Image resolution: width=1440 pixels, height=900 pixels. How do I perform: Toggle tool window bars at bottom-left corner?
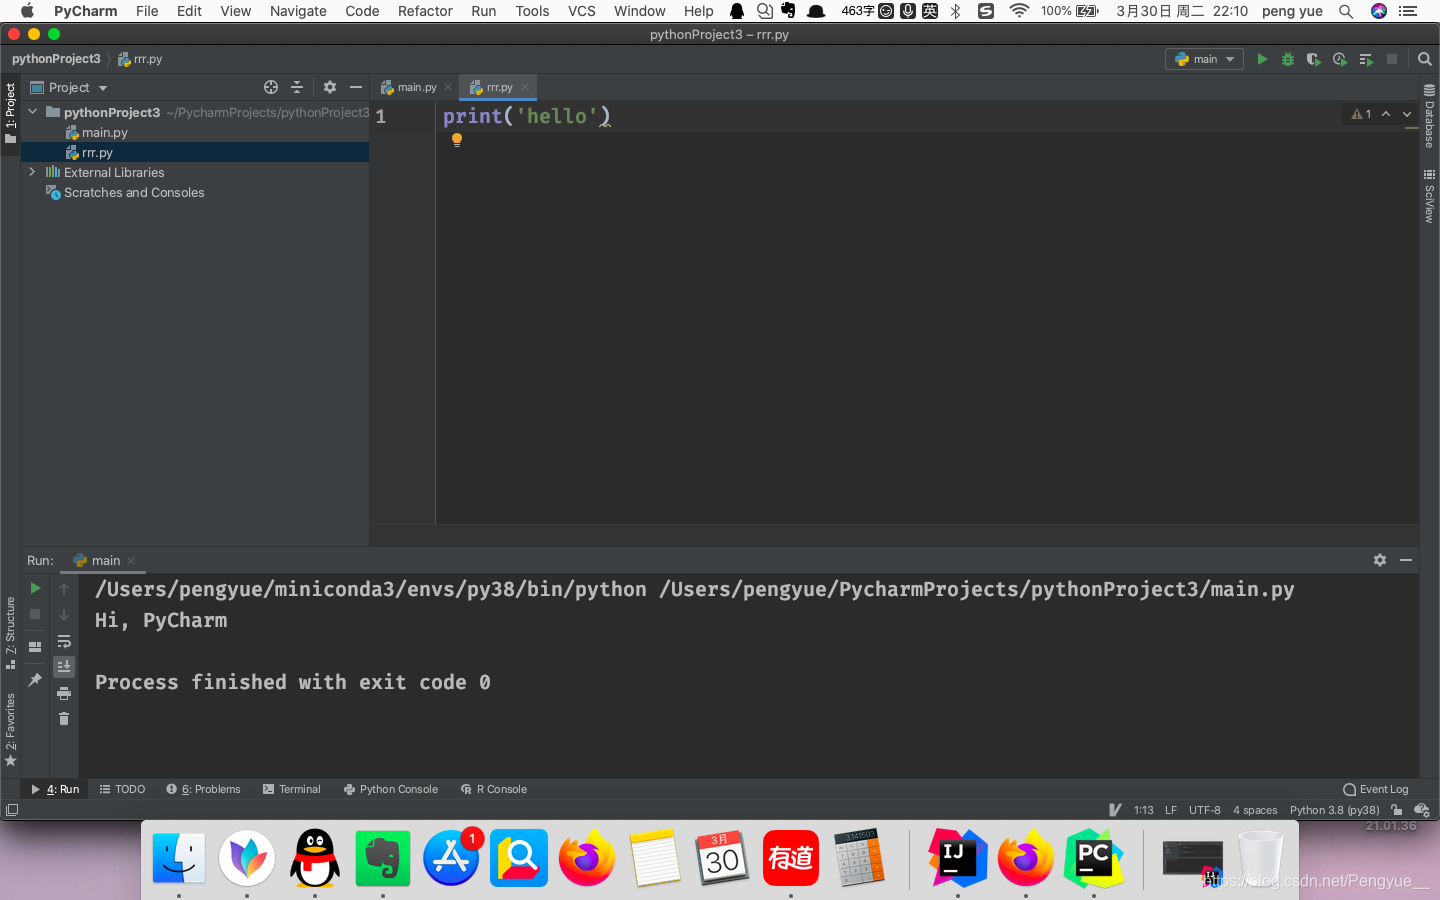[x=12, y=810]
